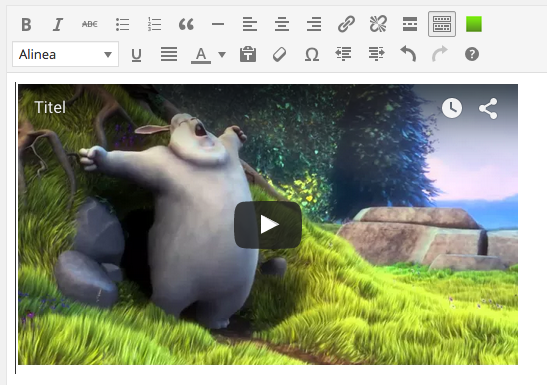Apply strikethrough formatting
547x385 pixels.
(90, 24)
